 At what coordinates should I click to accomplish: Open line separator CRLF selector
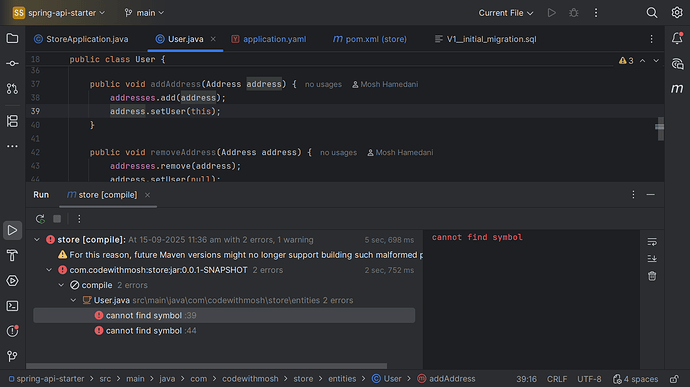[557, 379]
